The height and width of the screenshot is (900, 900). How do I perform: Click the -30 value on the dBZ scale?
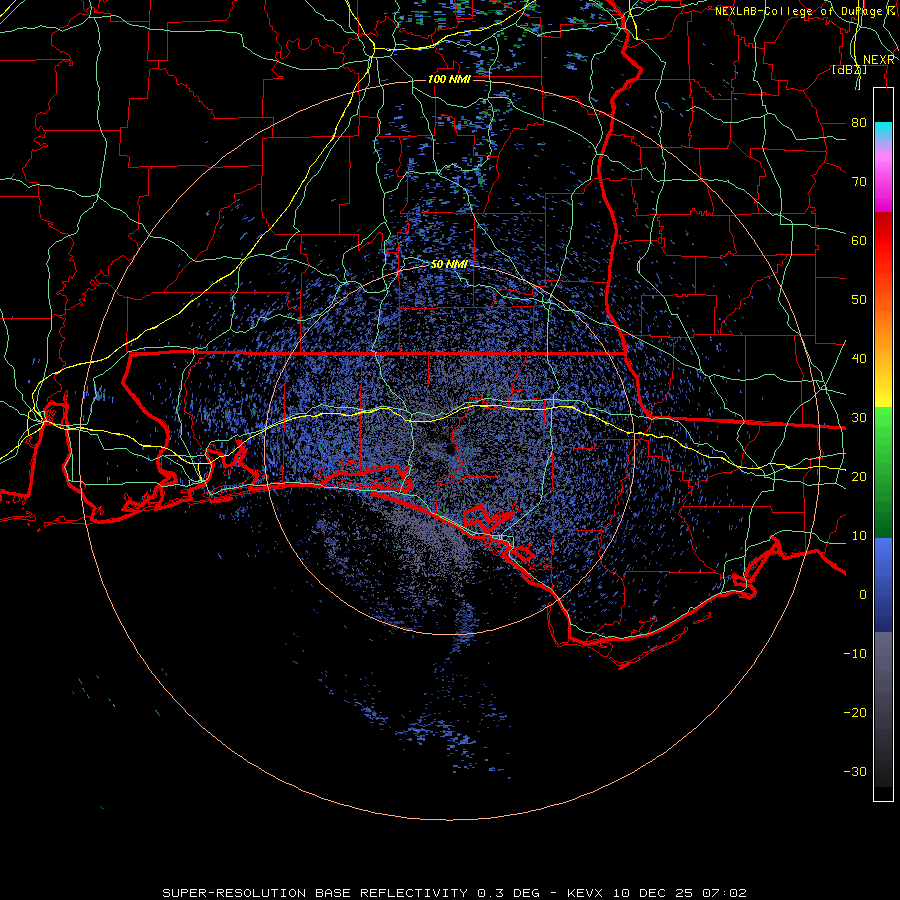[855, 772]
